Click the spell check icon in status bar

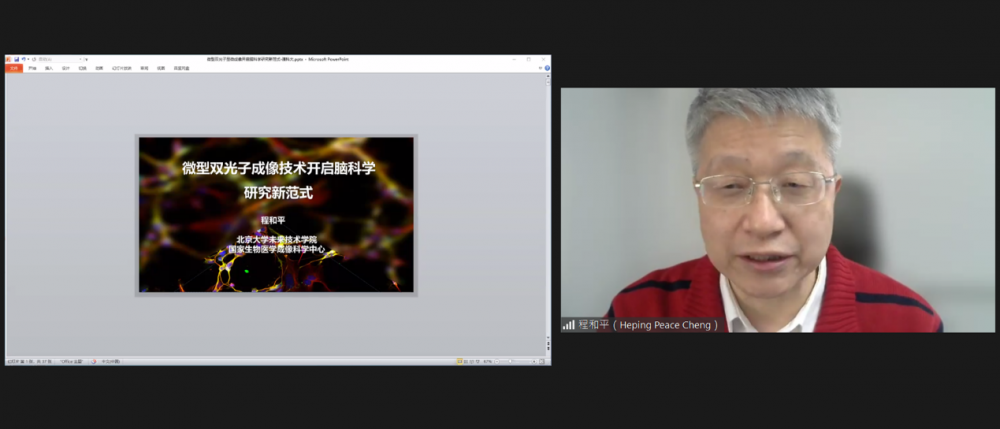pyautogui.click(x=92, y=361)
